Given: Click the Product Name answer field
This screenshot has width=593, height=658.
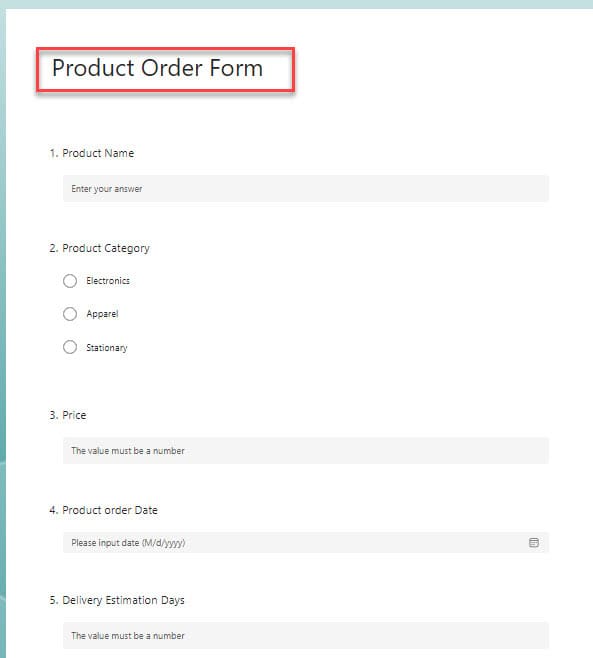Looking at the screenshot, I should [x=306, y=188].
